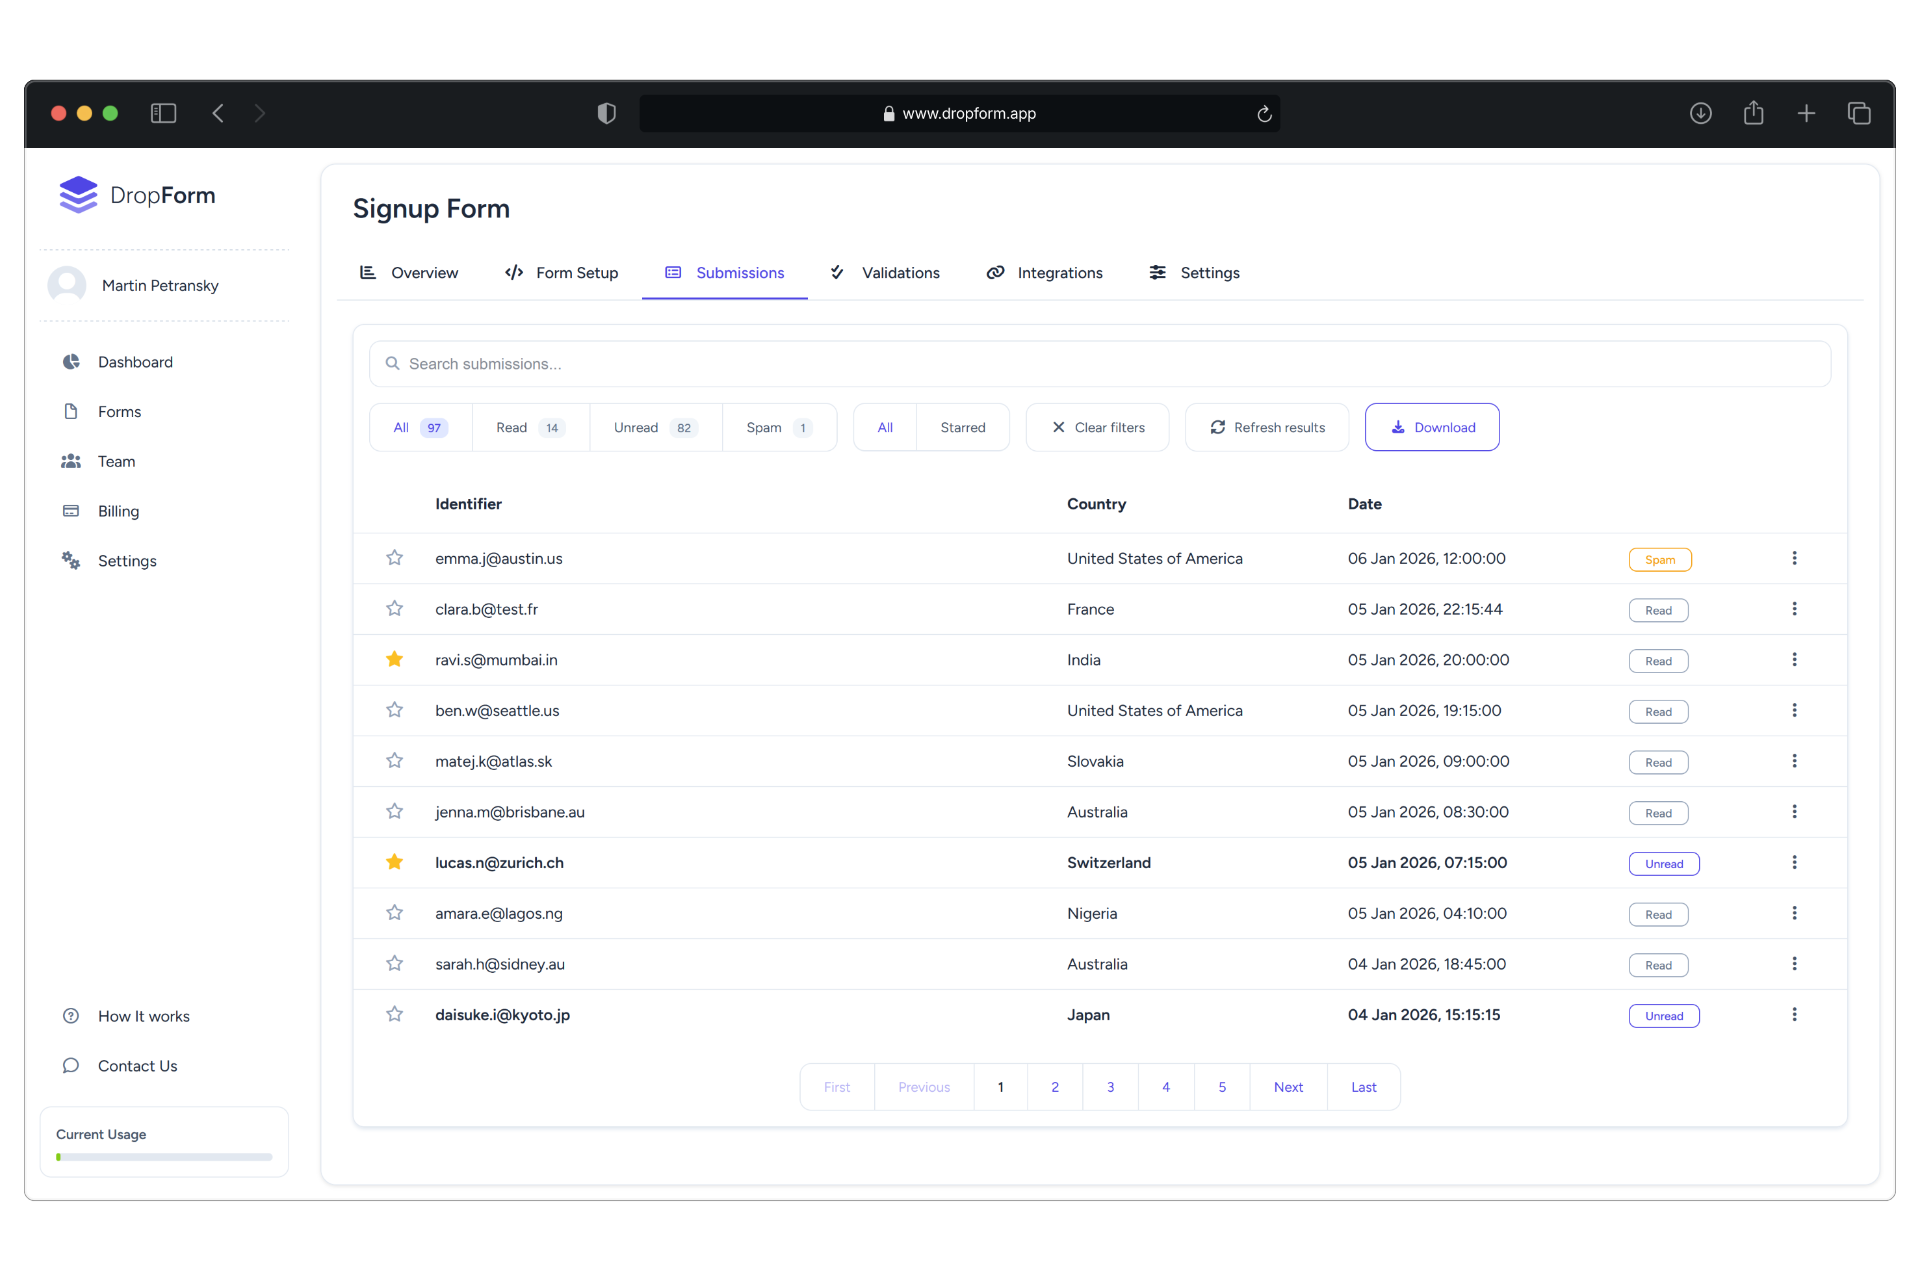This screenshot has width=1920, height=1280.
Task: Click the Current Usage progress bar
Action: 163,1156
